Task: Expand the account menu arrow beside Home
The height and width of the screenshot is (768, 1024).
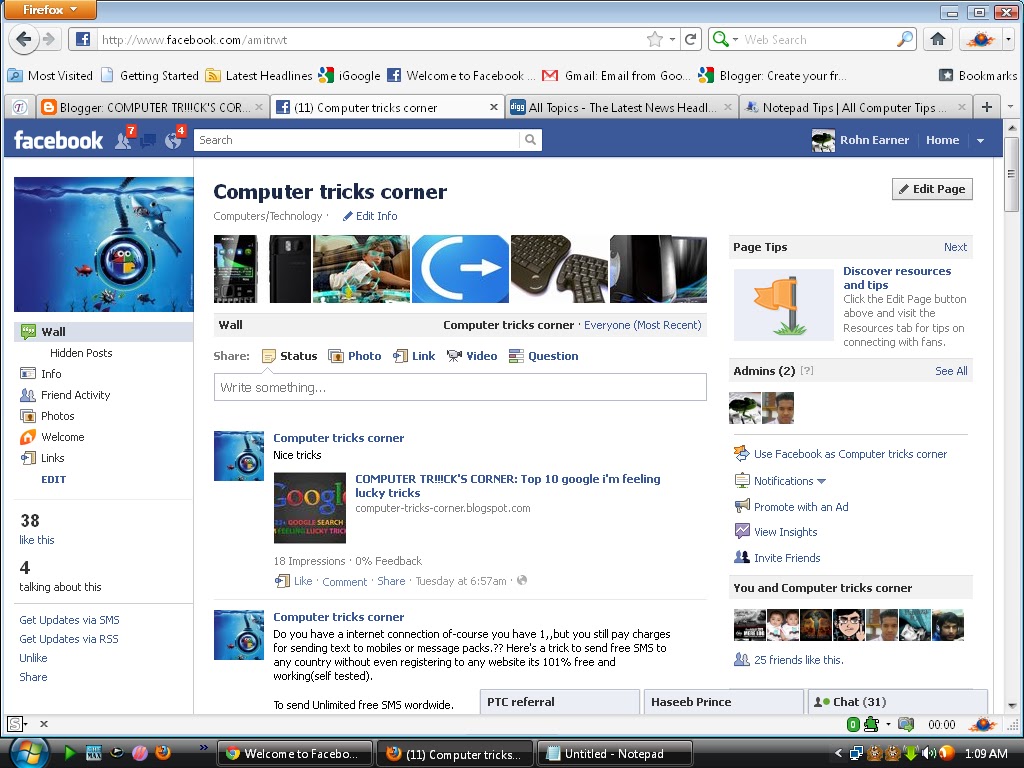Action: [x=980, y=140]
